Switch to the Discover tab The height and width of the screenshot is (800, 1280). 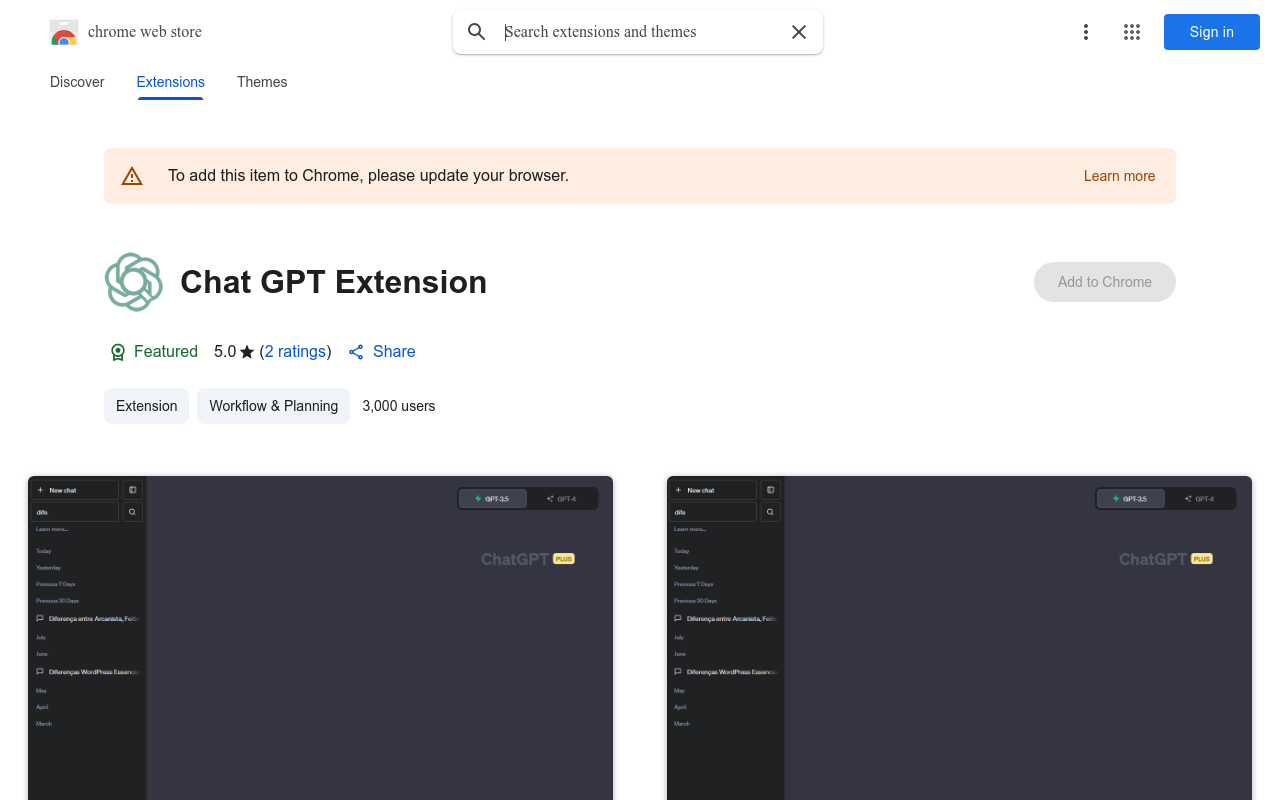(77, 82)
